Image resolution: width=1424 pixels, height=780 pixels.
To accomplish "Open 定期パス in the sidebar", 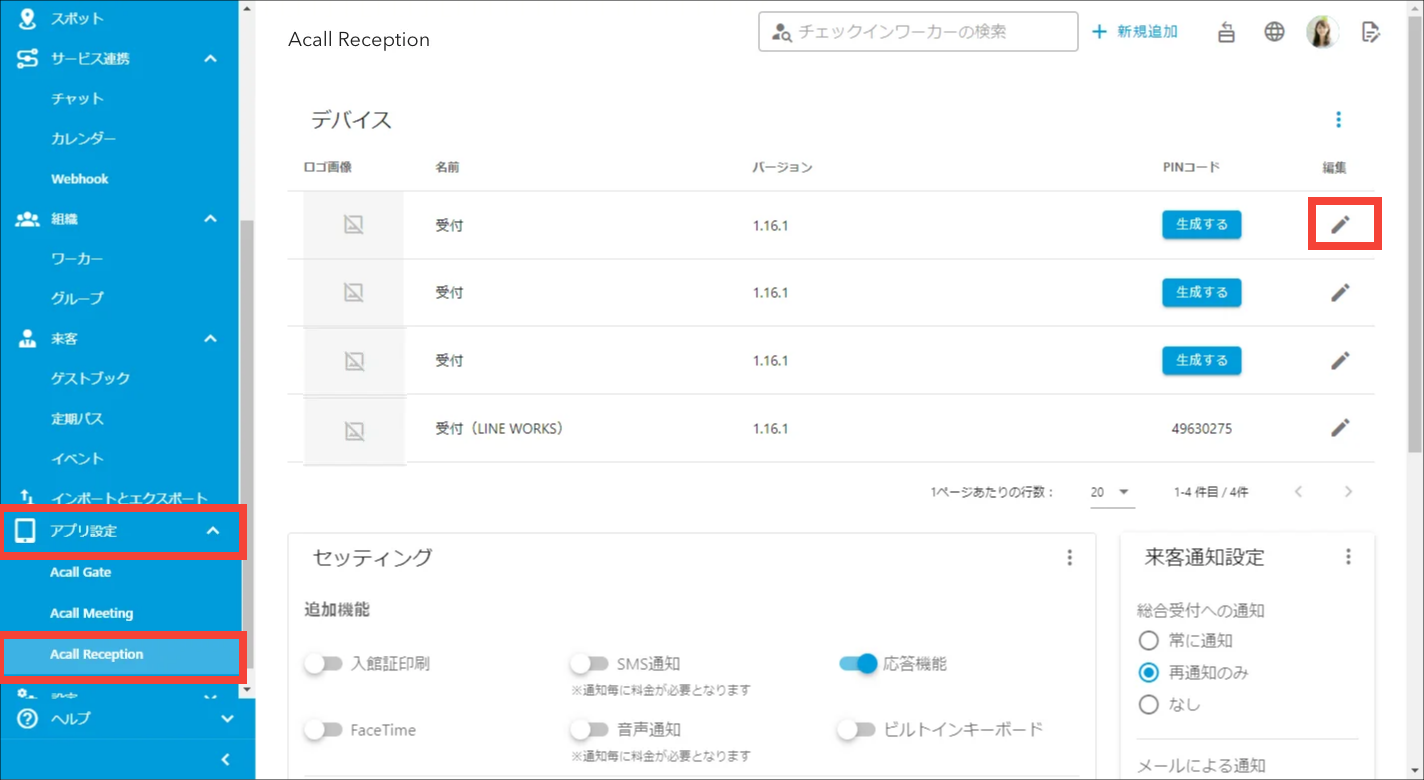I will click(77, 419).
